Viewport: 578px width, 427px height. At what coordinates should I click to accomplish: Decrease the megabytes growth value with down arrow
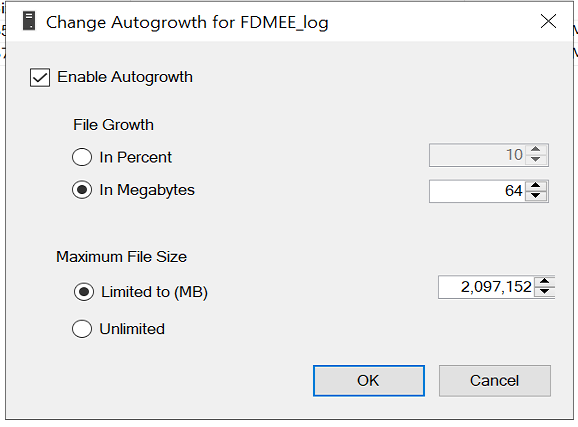(x=536, y=195)
